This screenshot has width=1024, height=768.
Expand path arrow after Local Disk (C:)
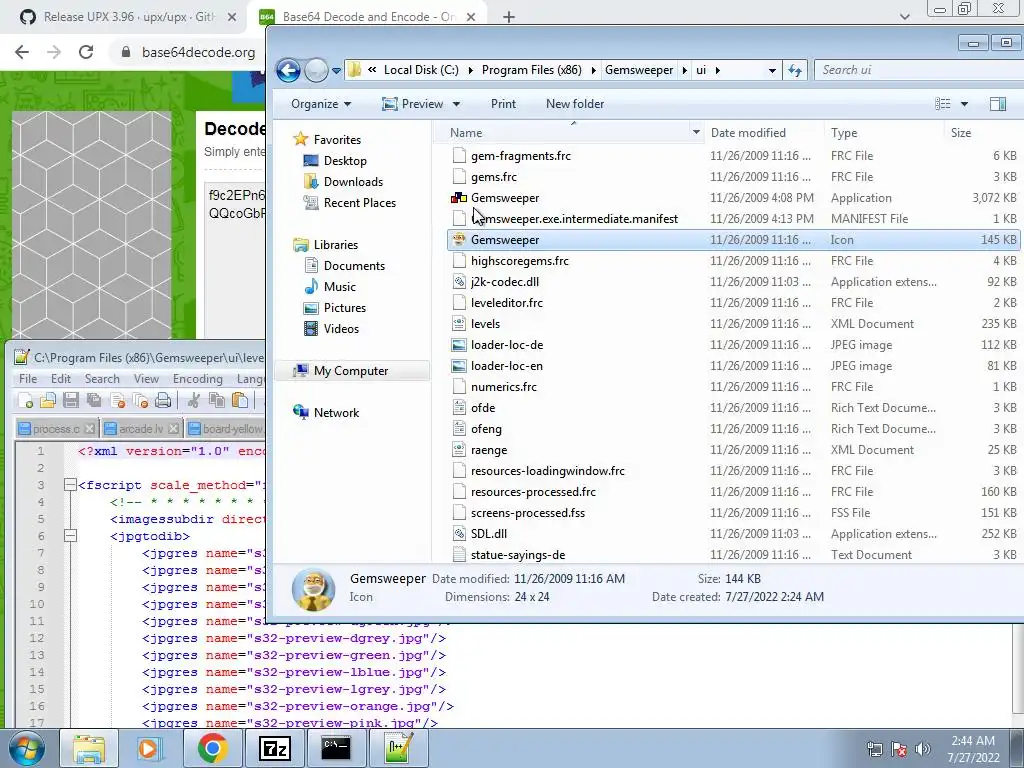click(x=470, y=70)
